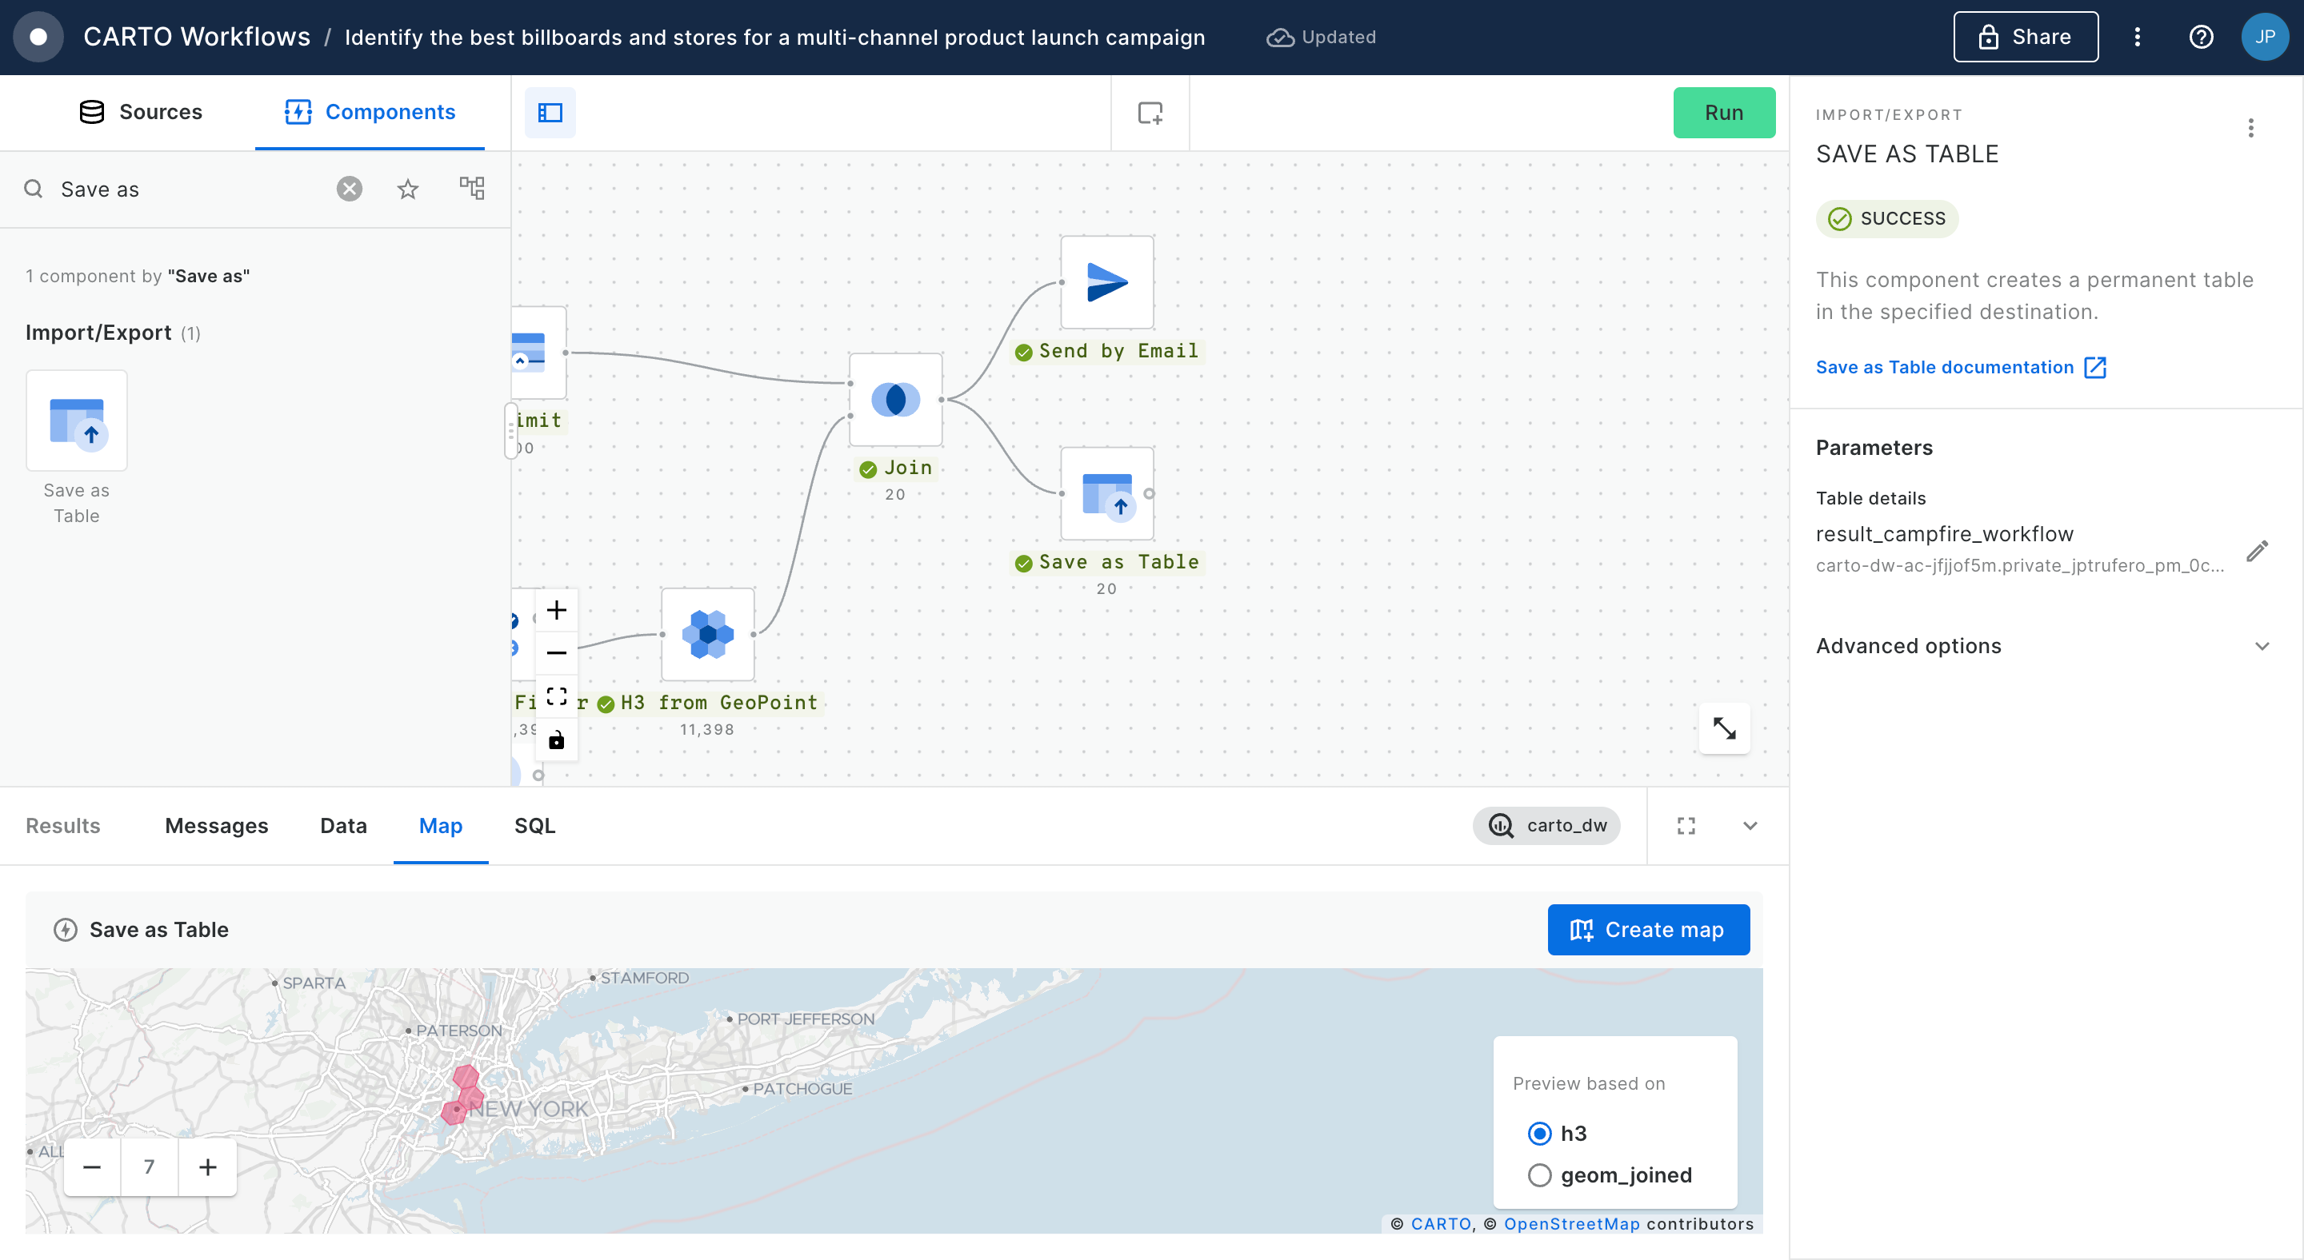Open the SQL results tab
The image size is (2304, 1260).
534,826
